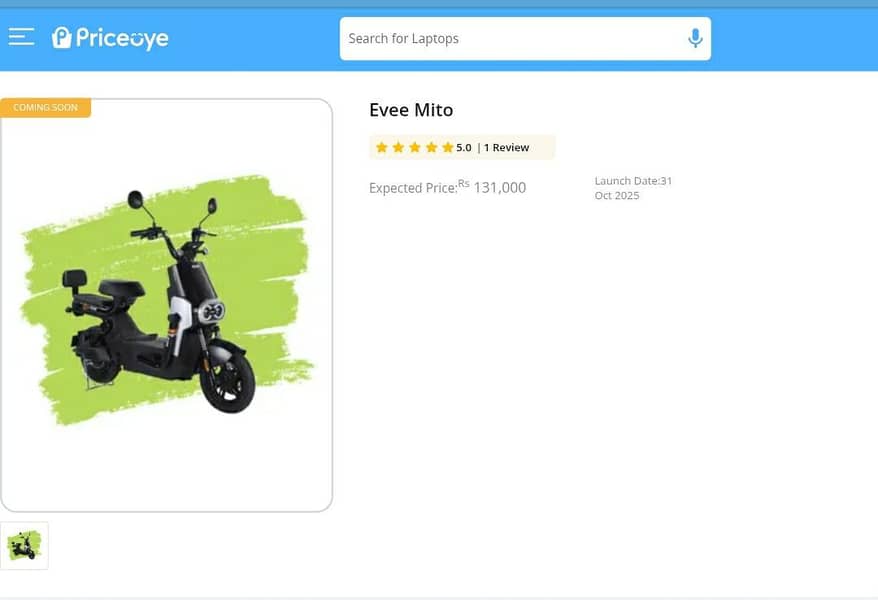This screenshot has height=600, width=878.
Task: Click the five-star rating stars
Action: (414, 147)
